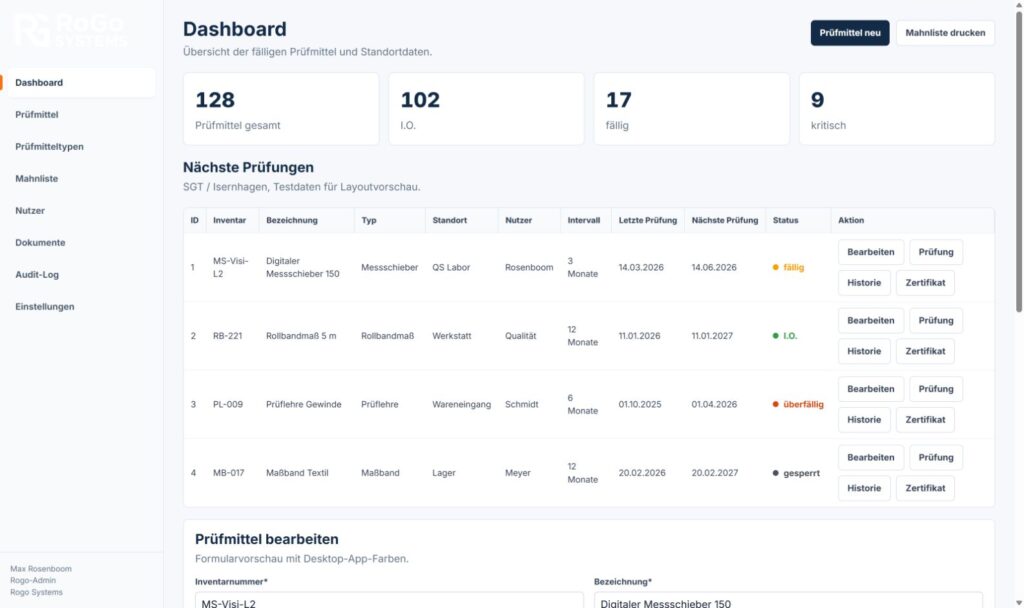Click the RoGo Systems logo
The width and height of the screenshot is (1024, 608).
click(x=71, y=30)
